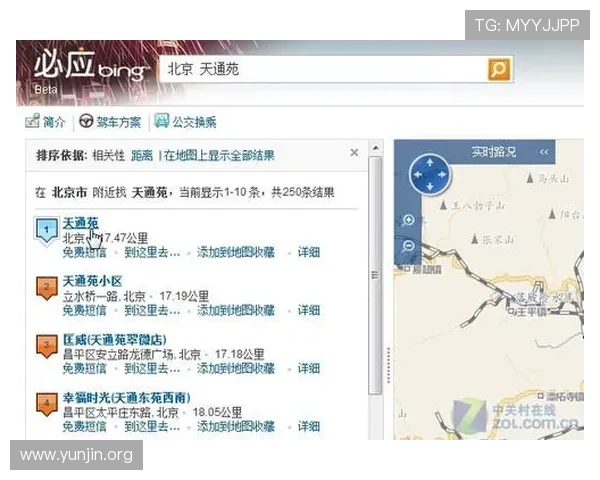
Task: Pan map left with compass arrow
Action: [417, 175]
